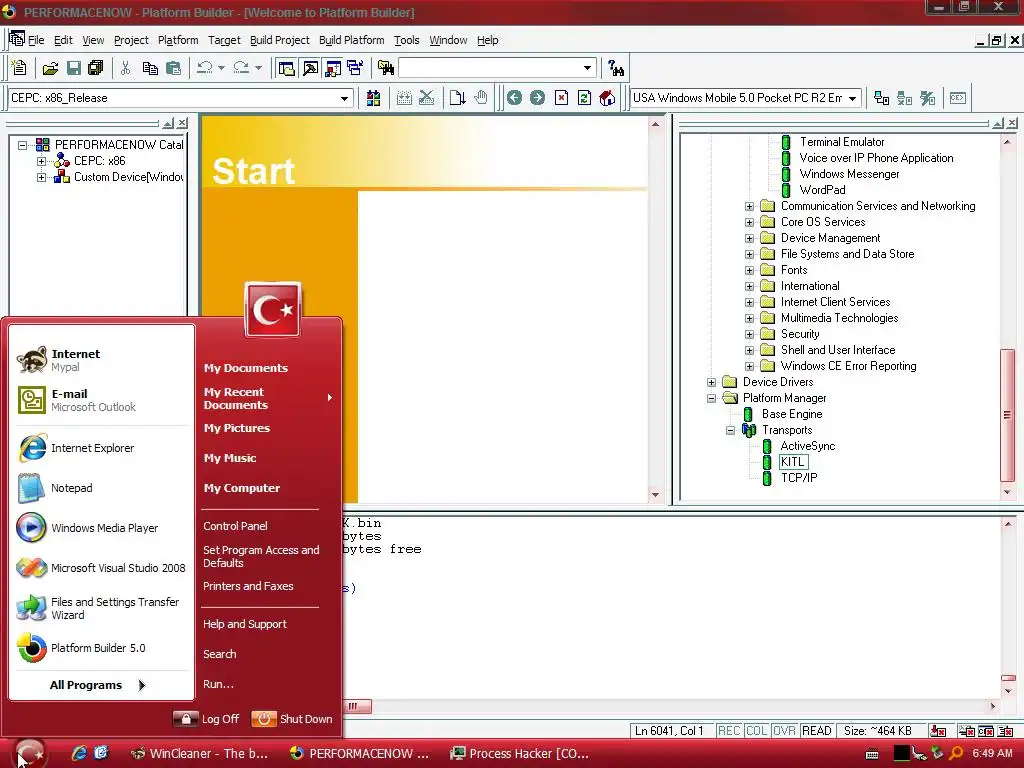Click the orange magnifier tray icon

pyautogui.click(x=957, y=753)
